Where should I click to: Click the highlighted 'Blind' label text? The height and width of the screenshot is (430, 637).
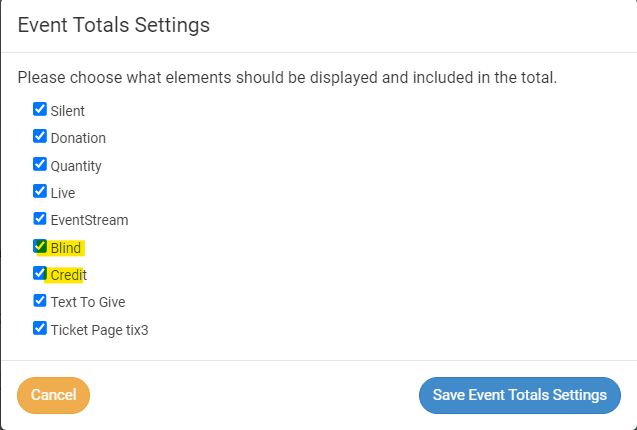66,247
